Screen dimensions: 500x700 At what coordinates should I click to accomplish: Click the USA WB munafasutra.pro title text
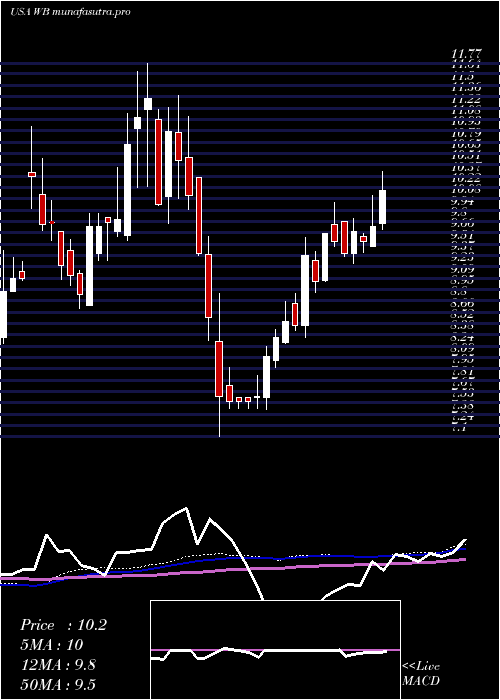pyautogui.click(x=70, y=12)
